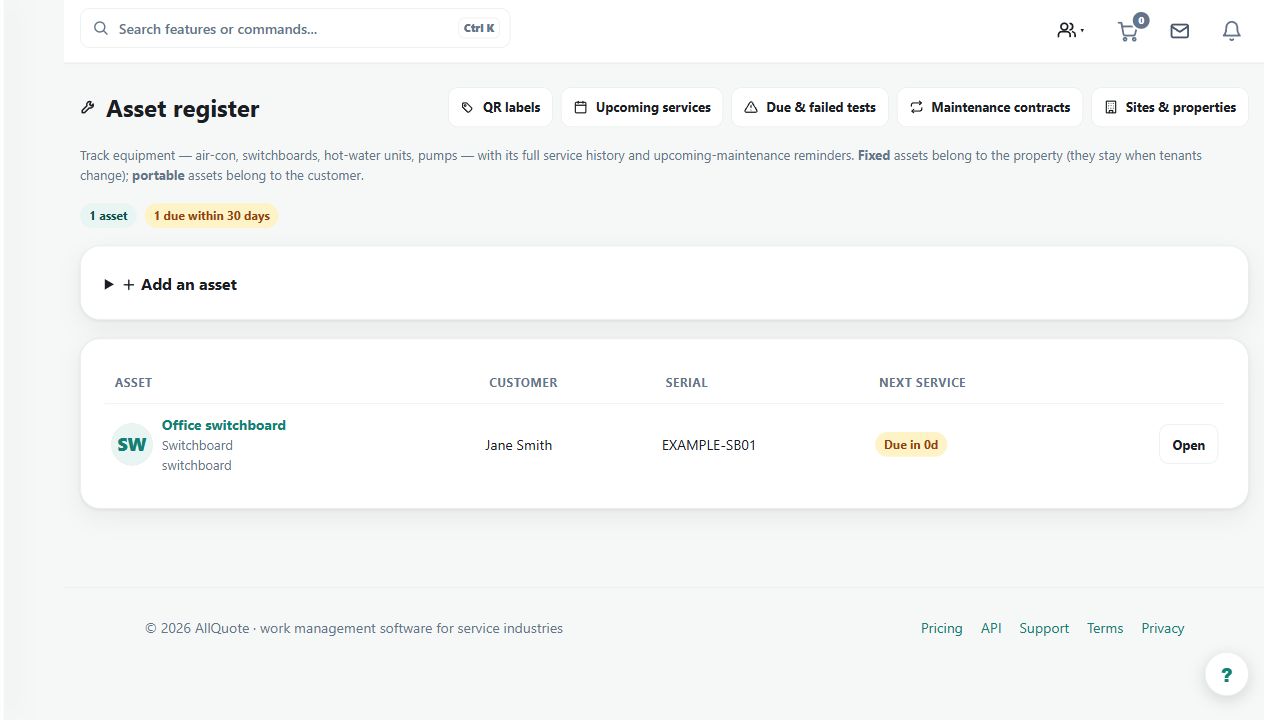Screen dimensions: 1264x720
Task: Click the CUSTOMER column header
Action: 523,383
